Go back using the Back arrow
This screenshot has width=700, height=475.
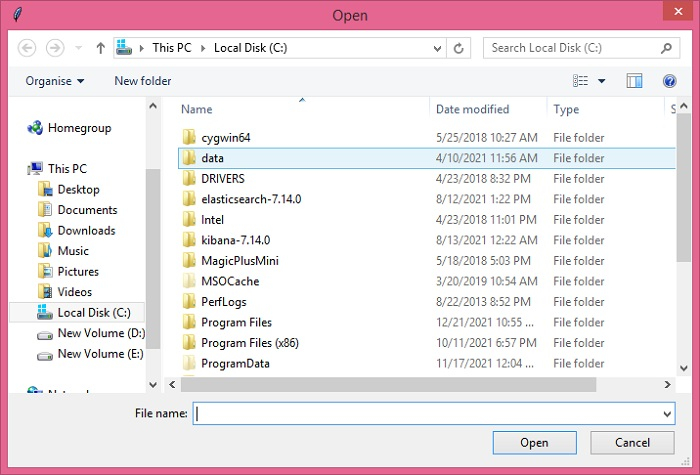click(27, 48)
